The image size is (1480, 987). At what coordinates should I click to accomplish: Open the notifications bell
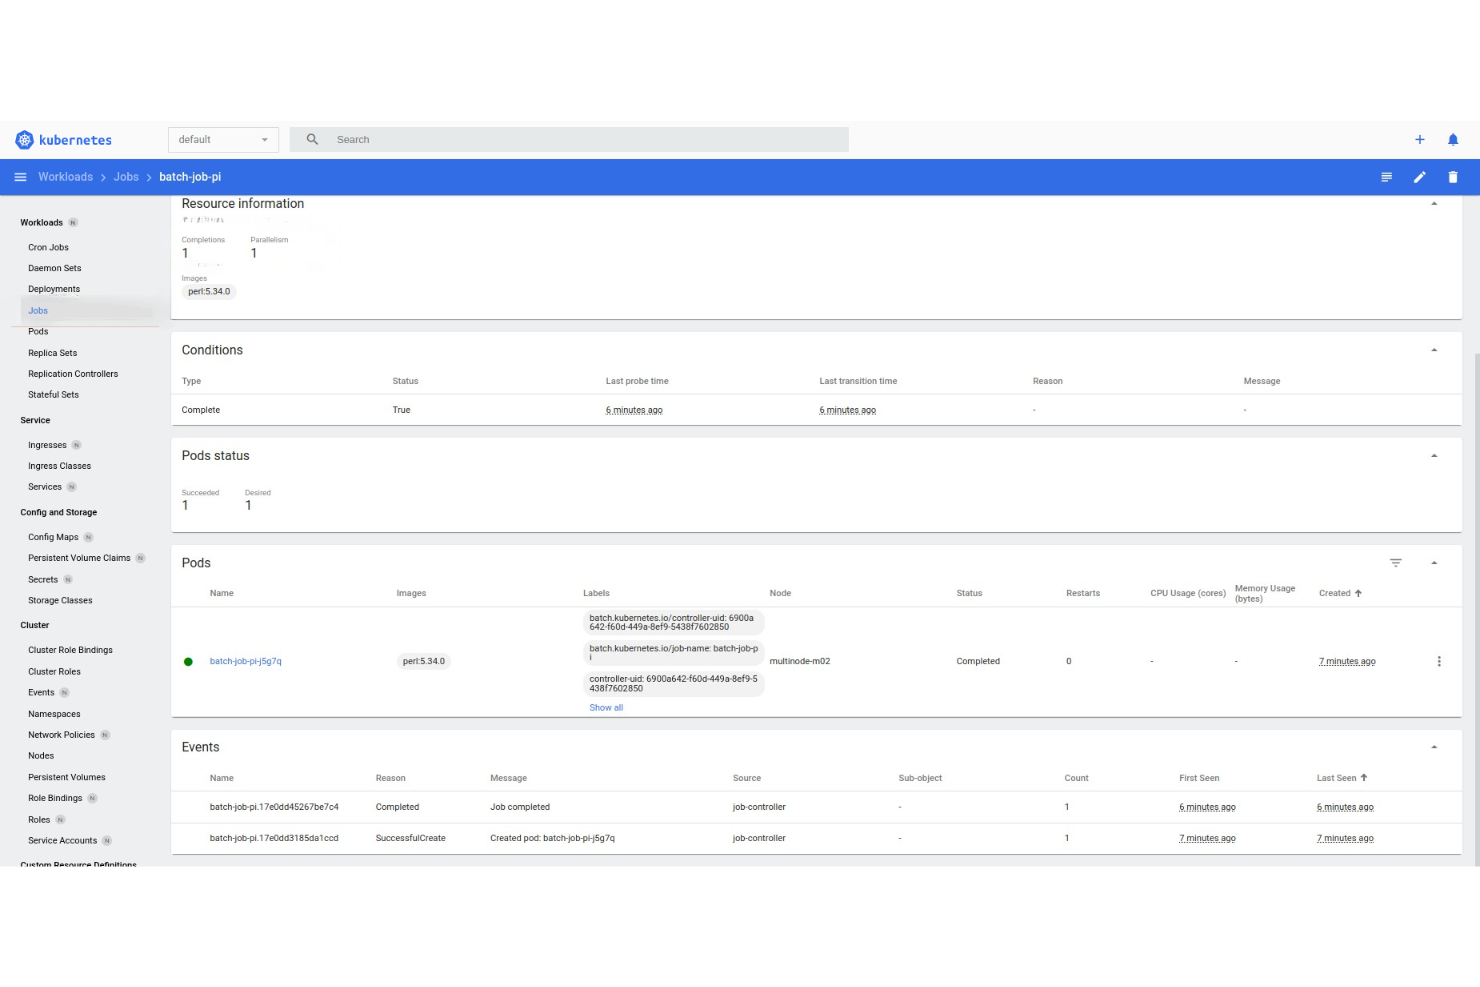[1453, 139]
